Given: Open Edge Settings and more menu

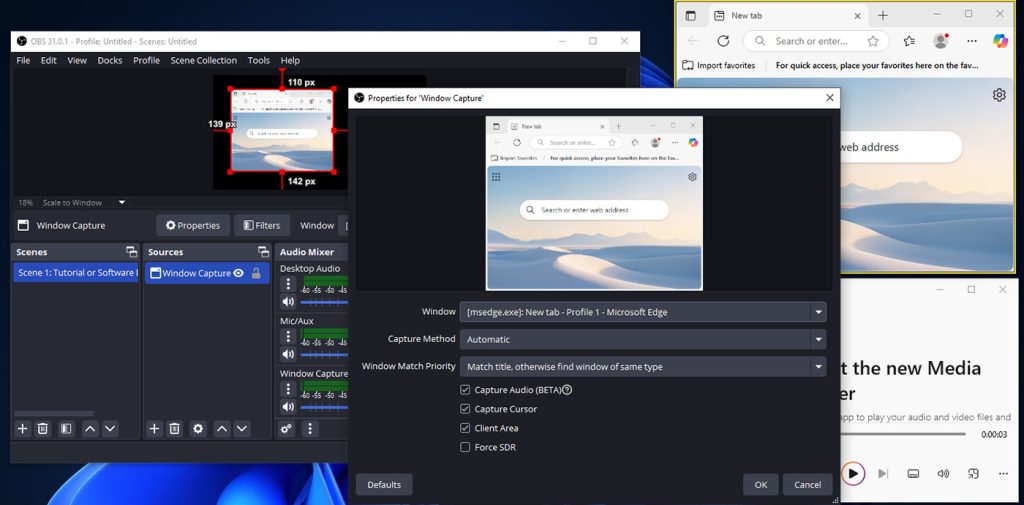Looking at the screenshot, I should [972, 41].
